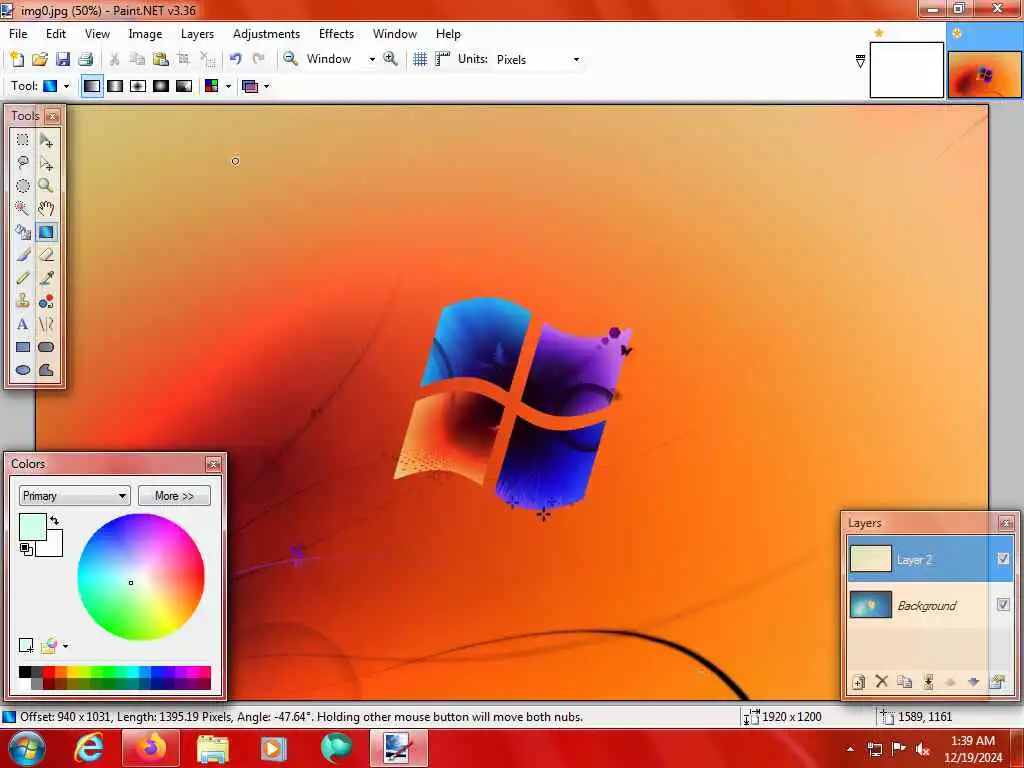Screen dimensions: 1024x768
Task: Select the Pencil tool
Action: coord(23,278)
